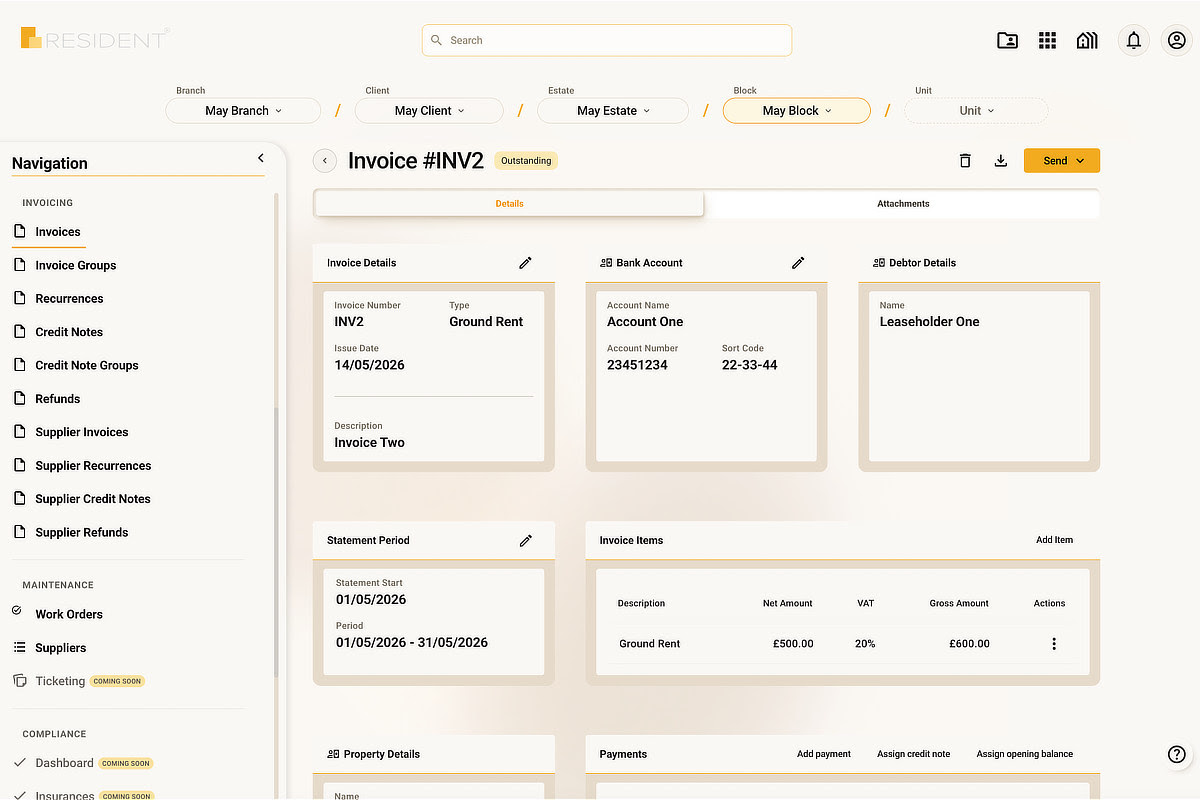Download the invoice with download icon

[x=1000, y=161]
